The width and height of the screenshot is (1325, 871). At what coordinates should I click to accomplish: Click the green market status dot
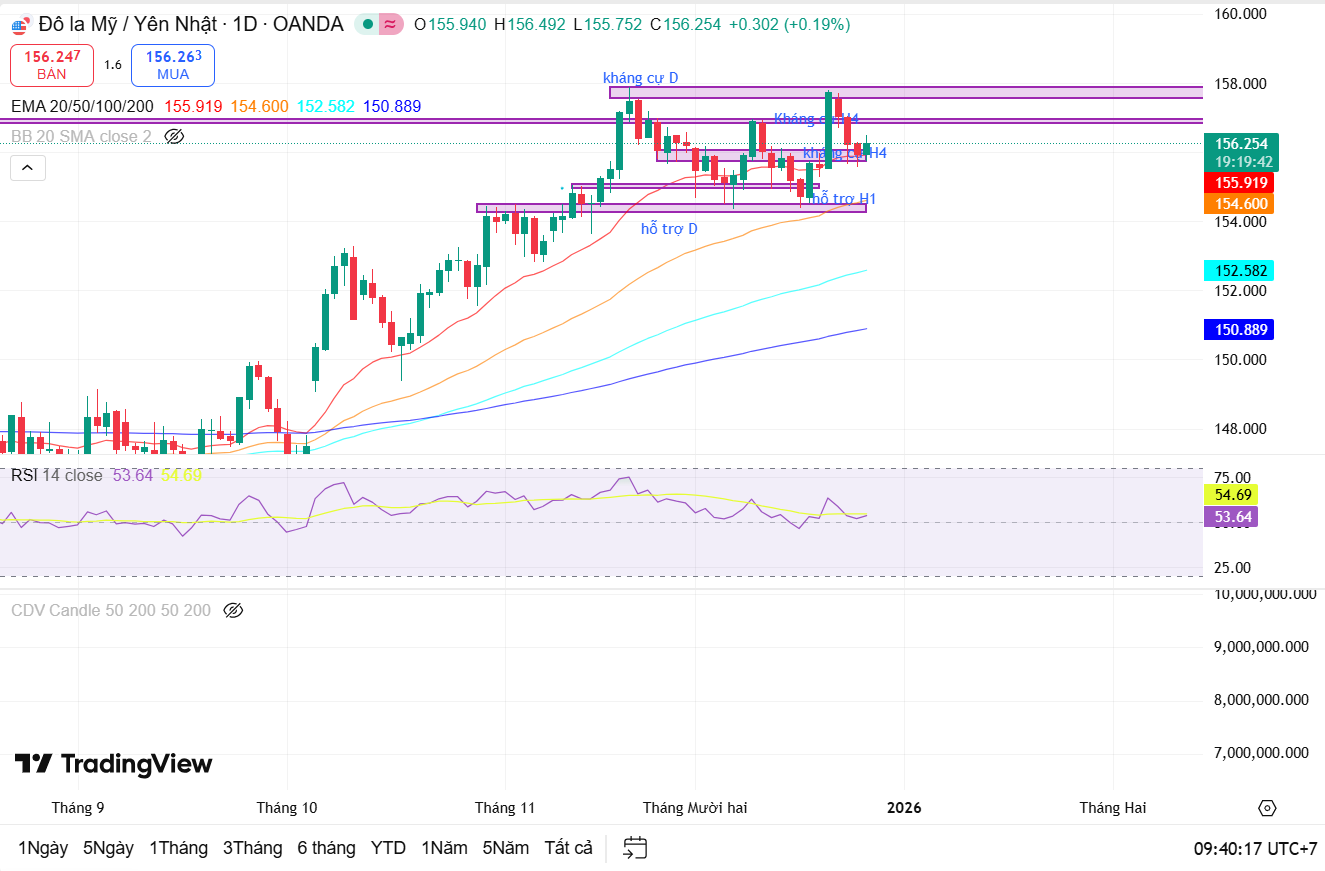(369, 25)
